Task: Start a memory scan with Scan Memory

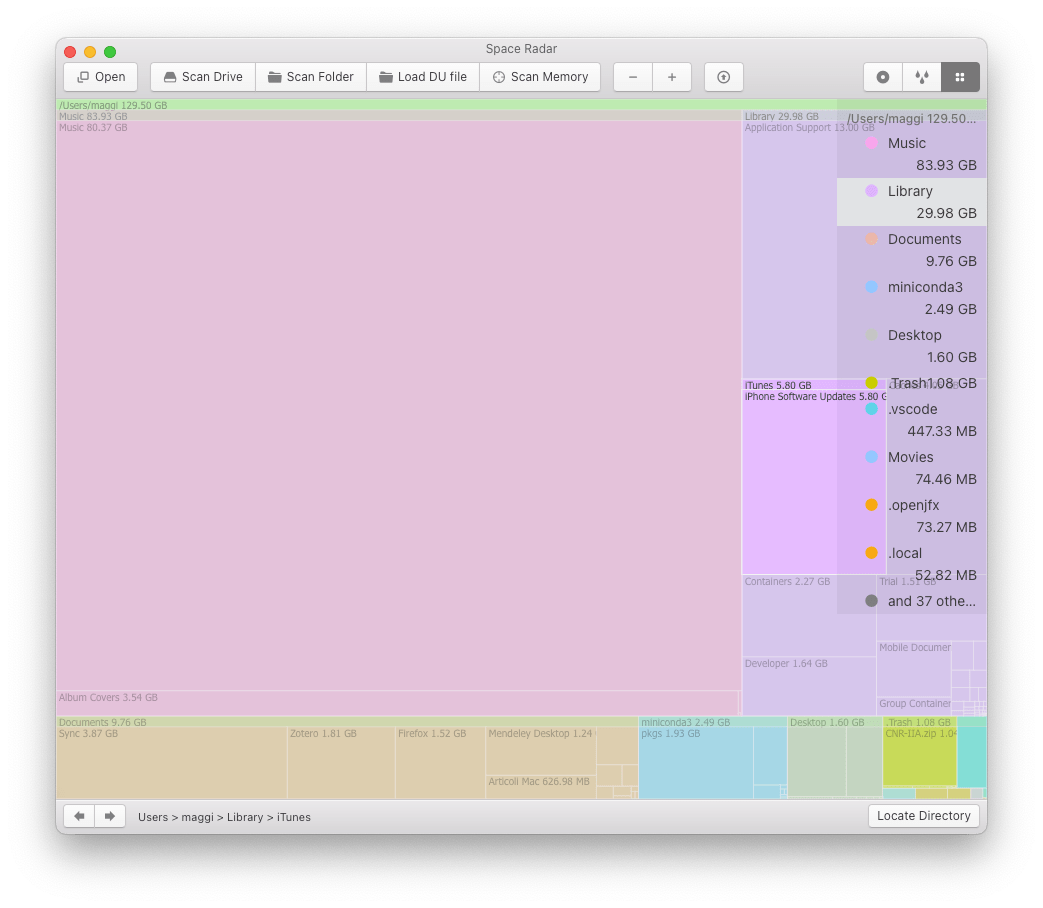Action: (x=539, y=77)
